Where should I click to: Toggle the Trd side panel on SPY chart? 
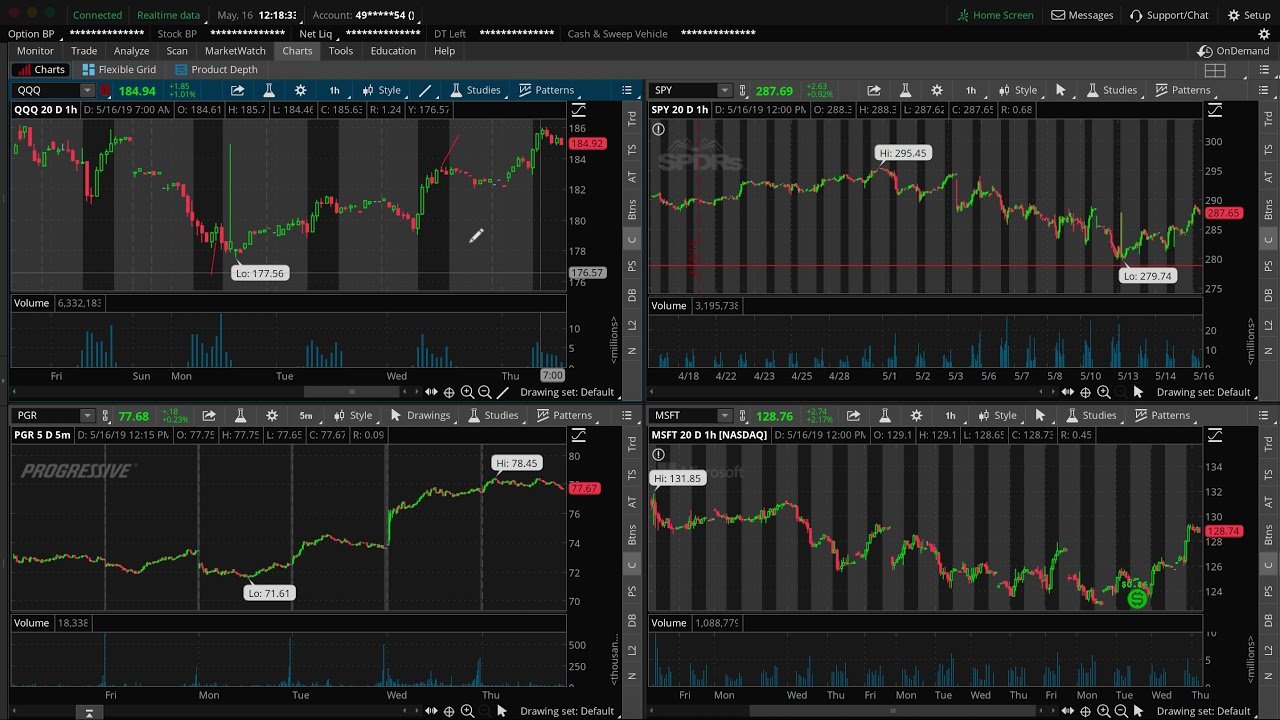coord(1269,119)
